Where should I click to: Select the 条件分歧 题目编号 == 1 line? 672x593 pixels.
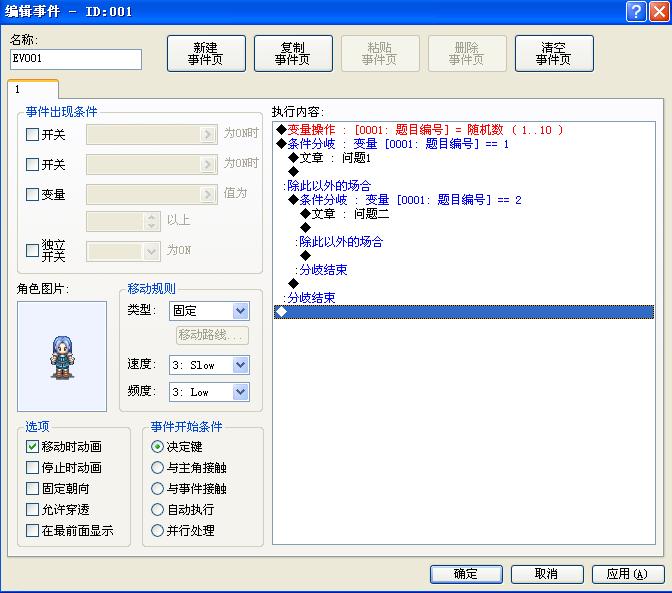coord(393,144)
